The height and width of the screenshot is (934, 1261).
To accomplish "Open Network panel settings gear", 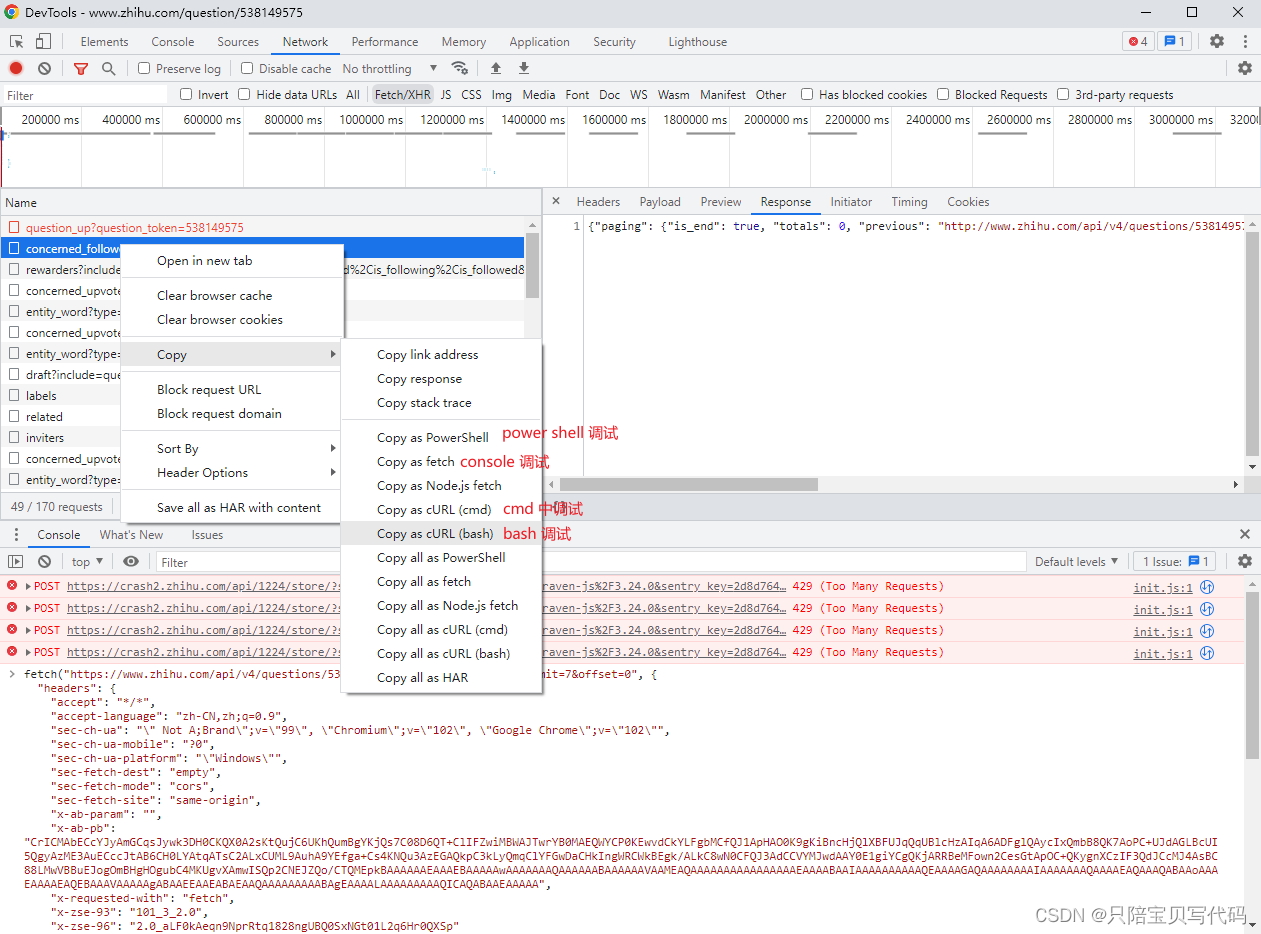I will click(x=1245, y=68).
